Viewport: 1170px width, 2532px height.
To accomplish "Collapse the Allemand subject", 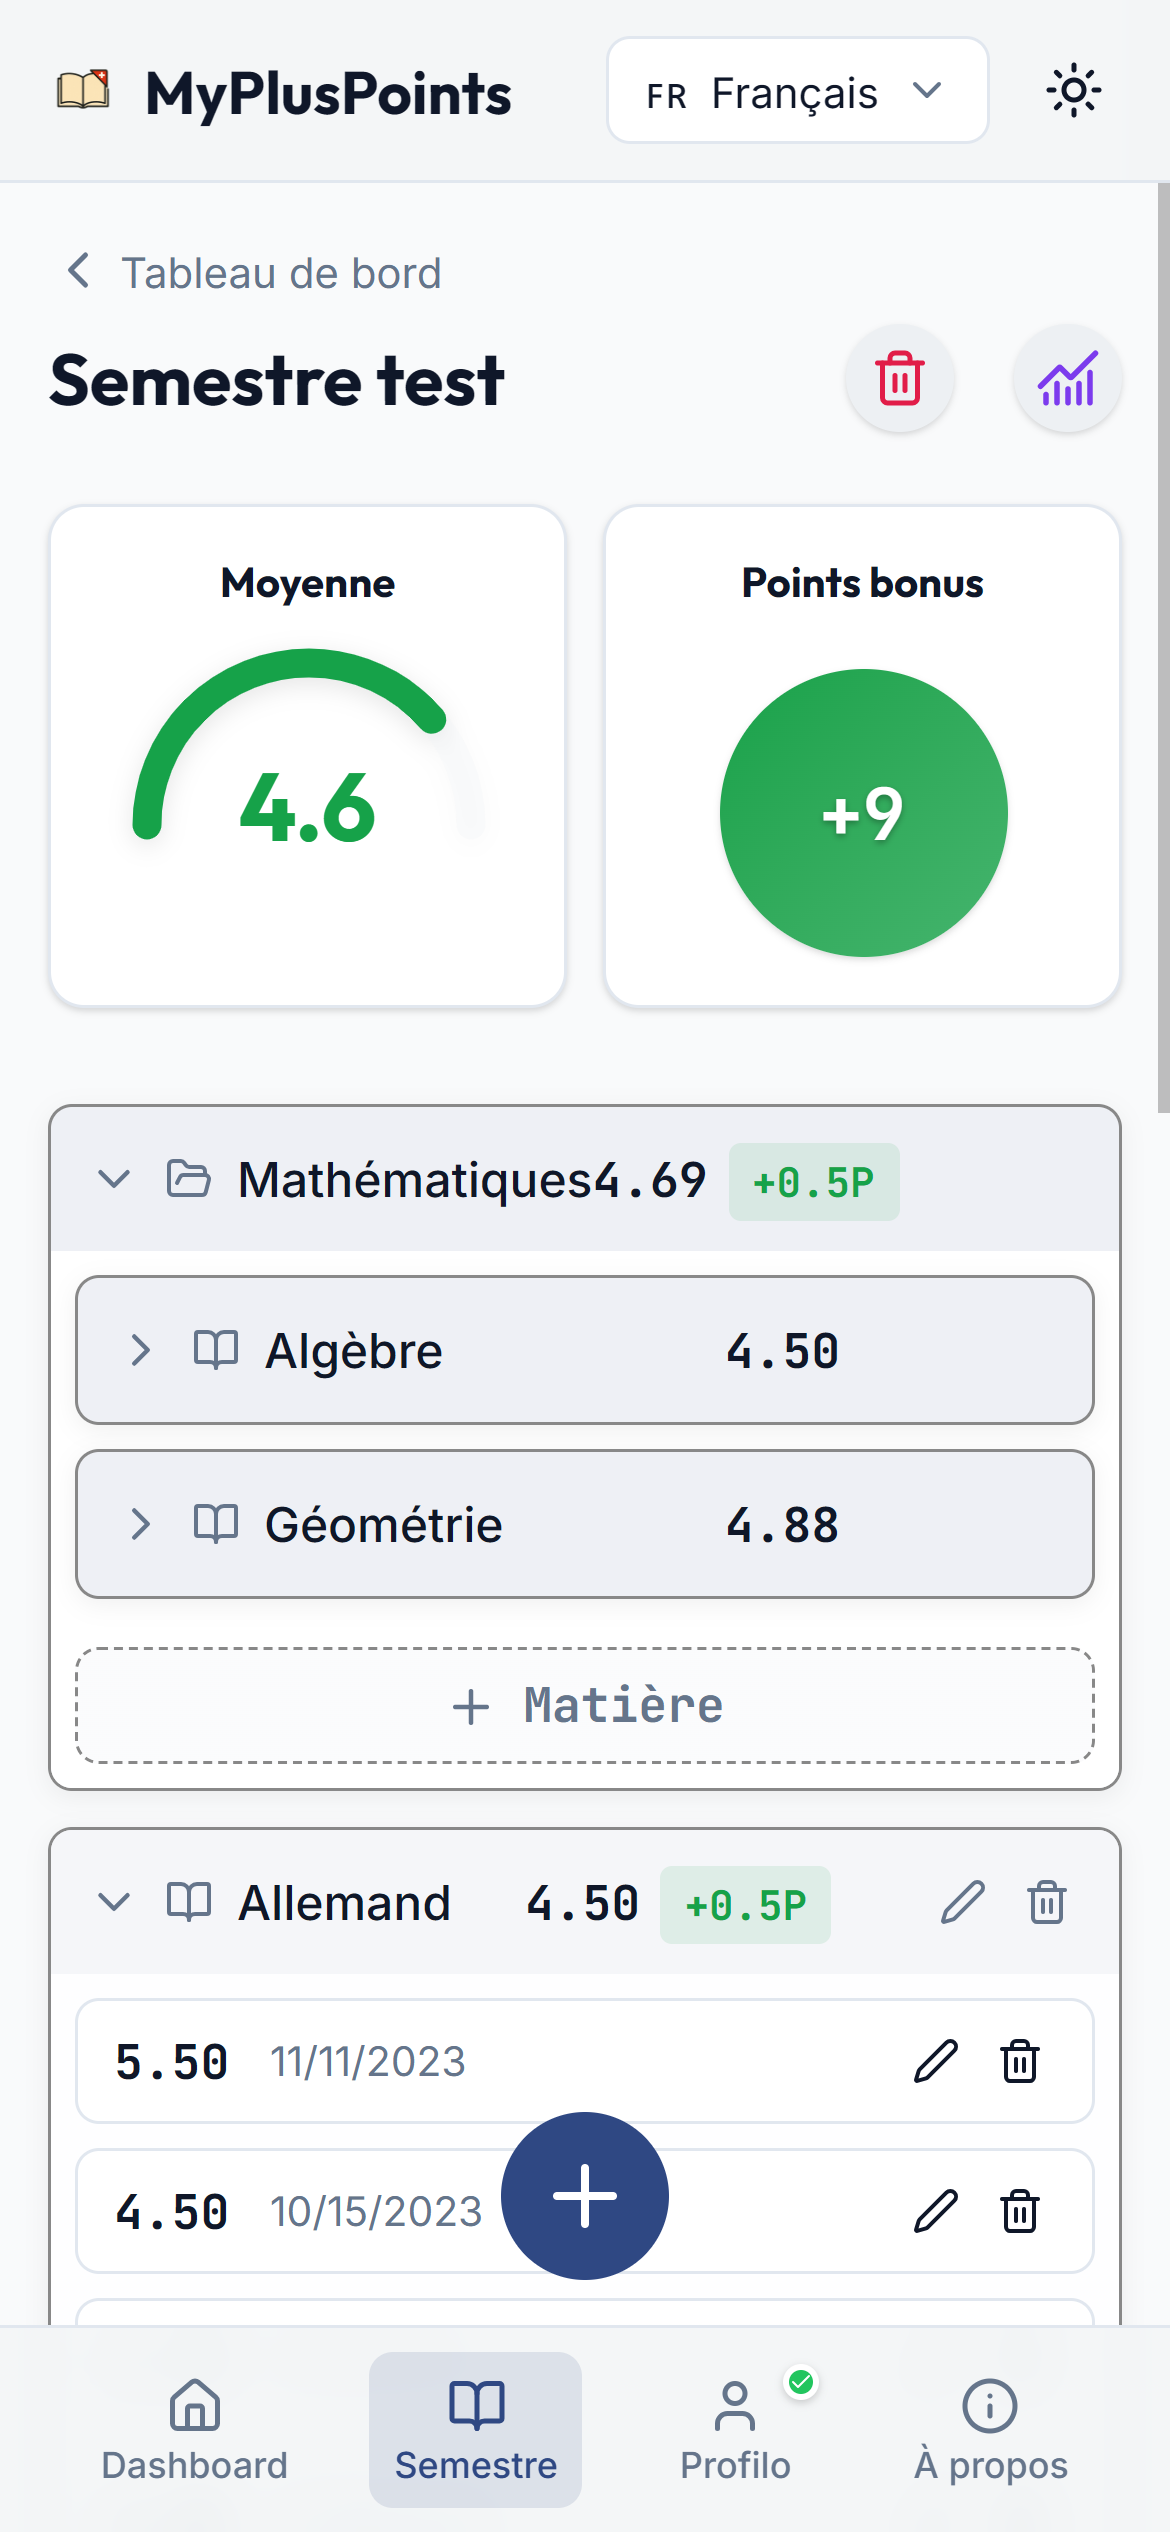I will [x=114, y=1902].
